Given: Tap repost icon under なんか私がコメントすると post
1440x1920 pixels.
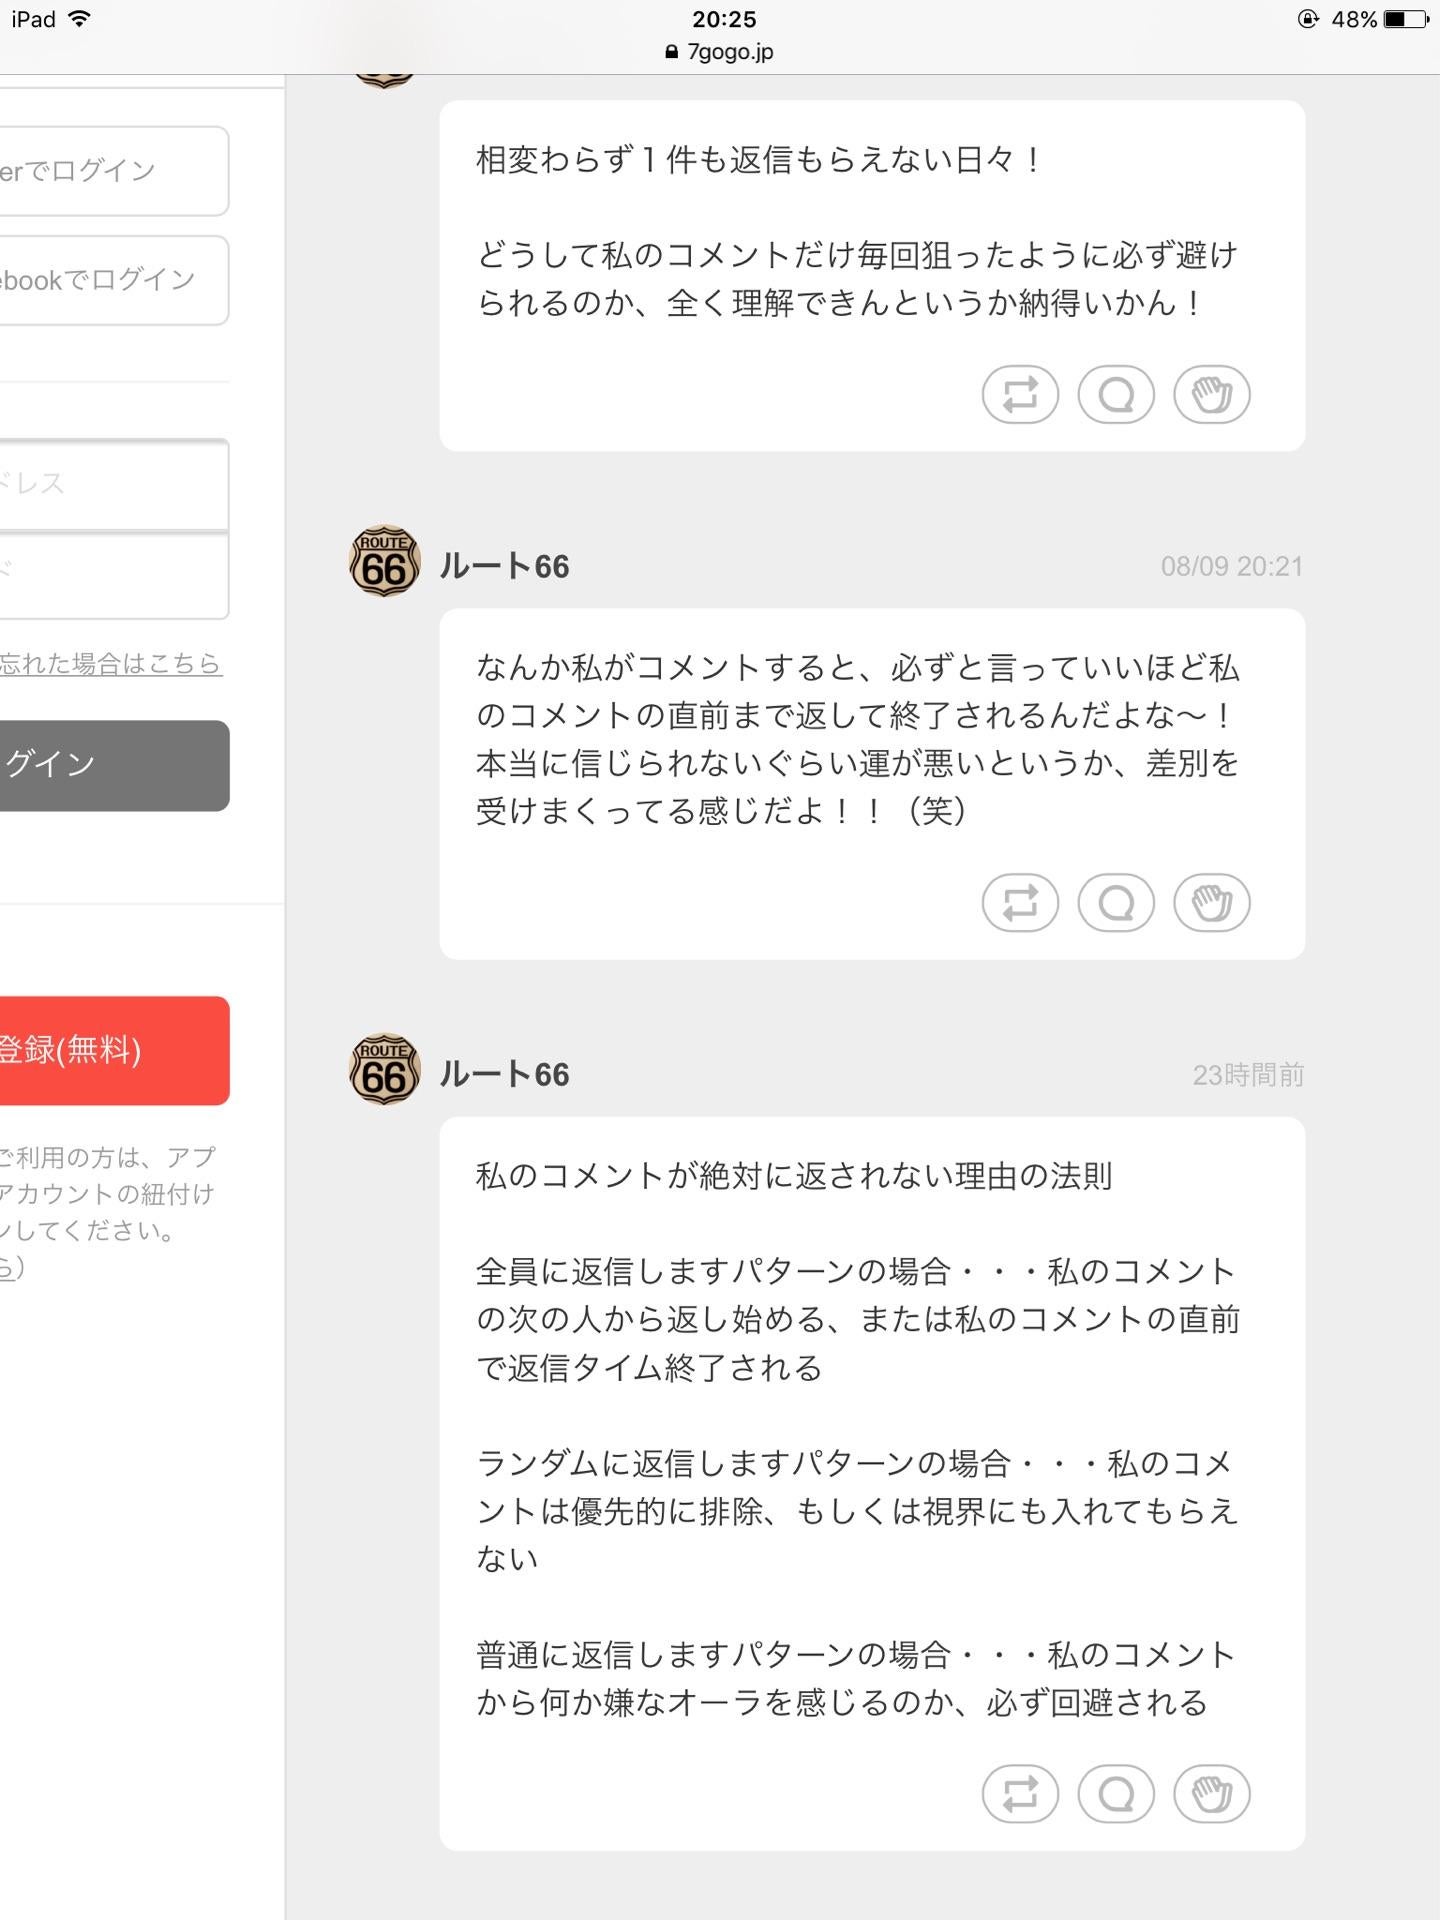Looking at the screenshot, I should (1020, 903).
